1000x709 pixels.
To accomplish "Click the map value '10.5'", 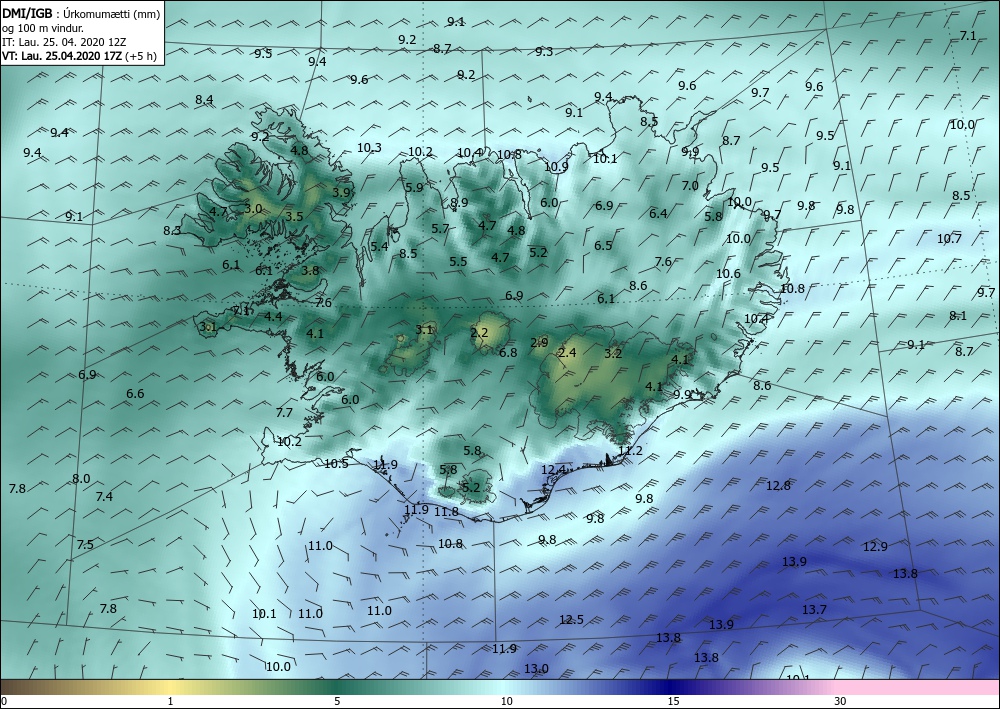I will [x=336, y=464].
